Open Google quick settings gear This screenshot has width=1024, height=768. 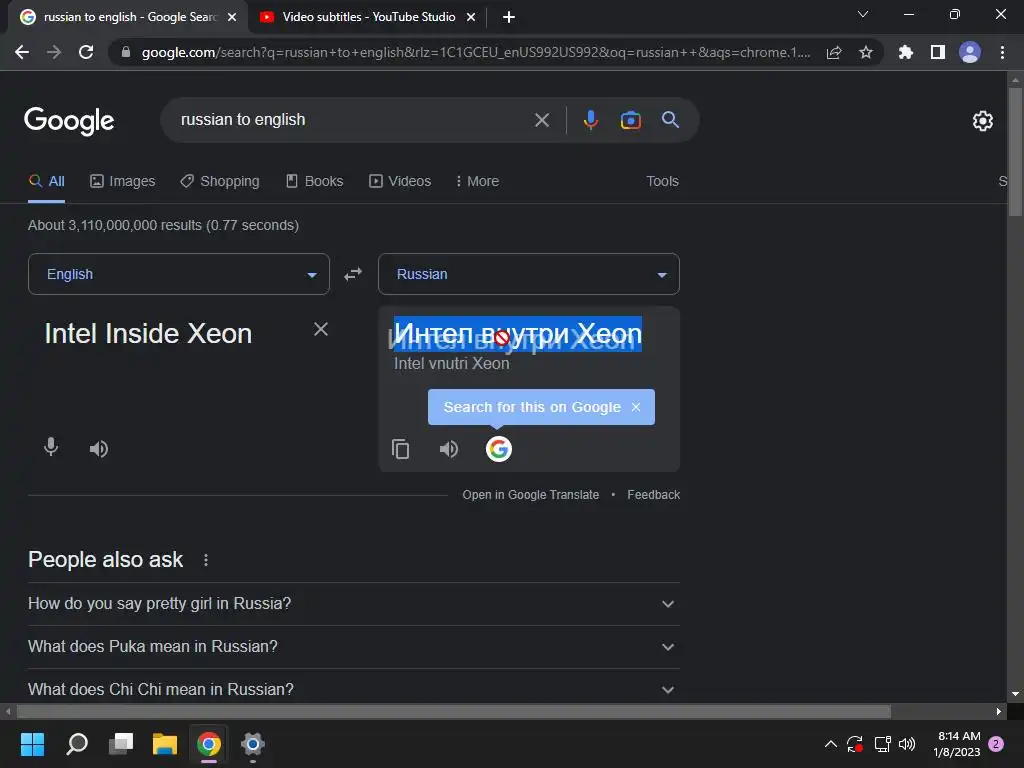point(982,121)
